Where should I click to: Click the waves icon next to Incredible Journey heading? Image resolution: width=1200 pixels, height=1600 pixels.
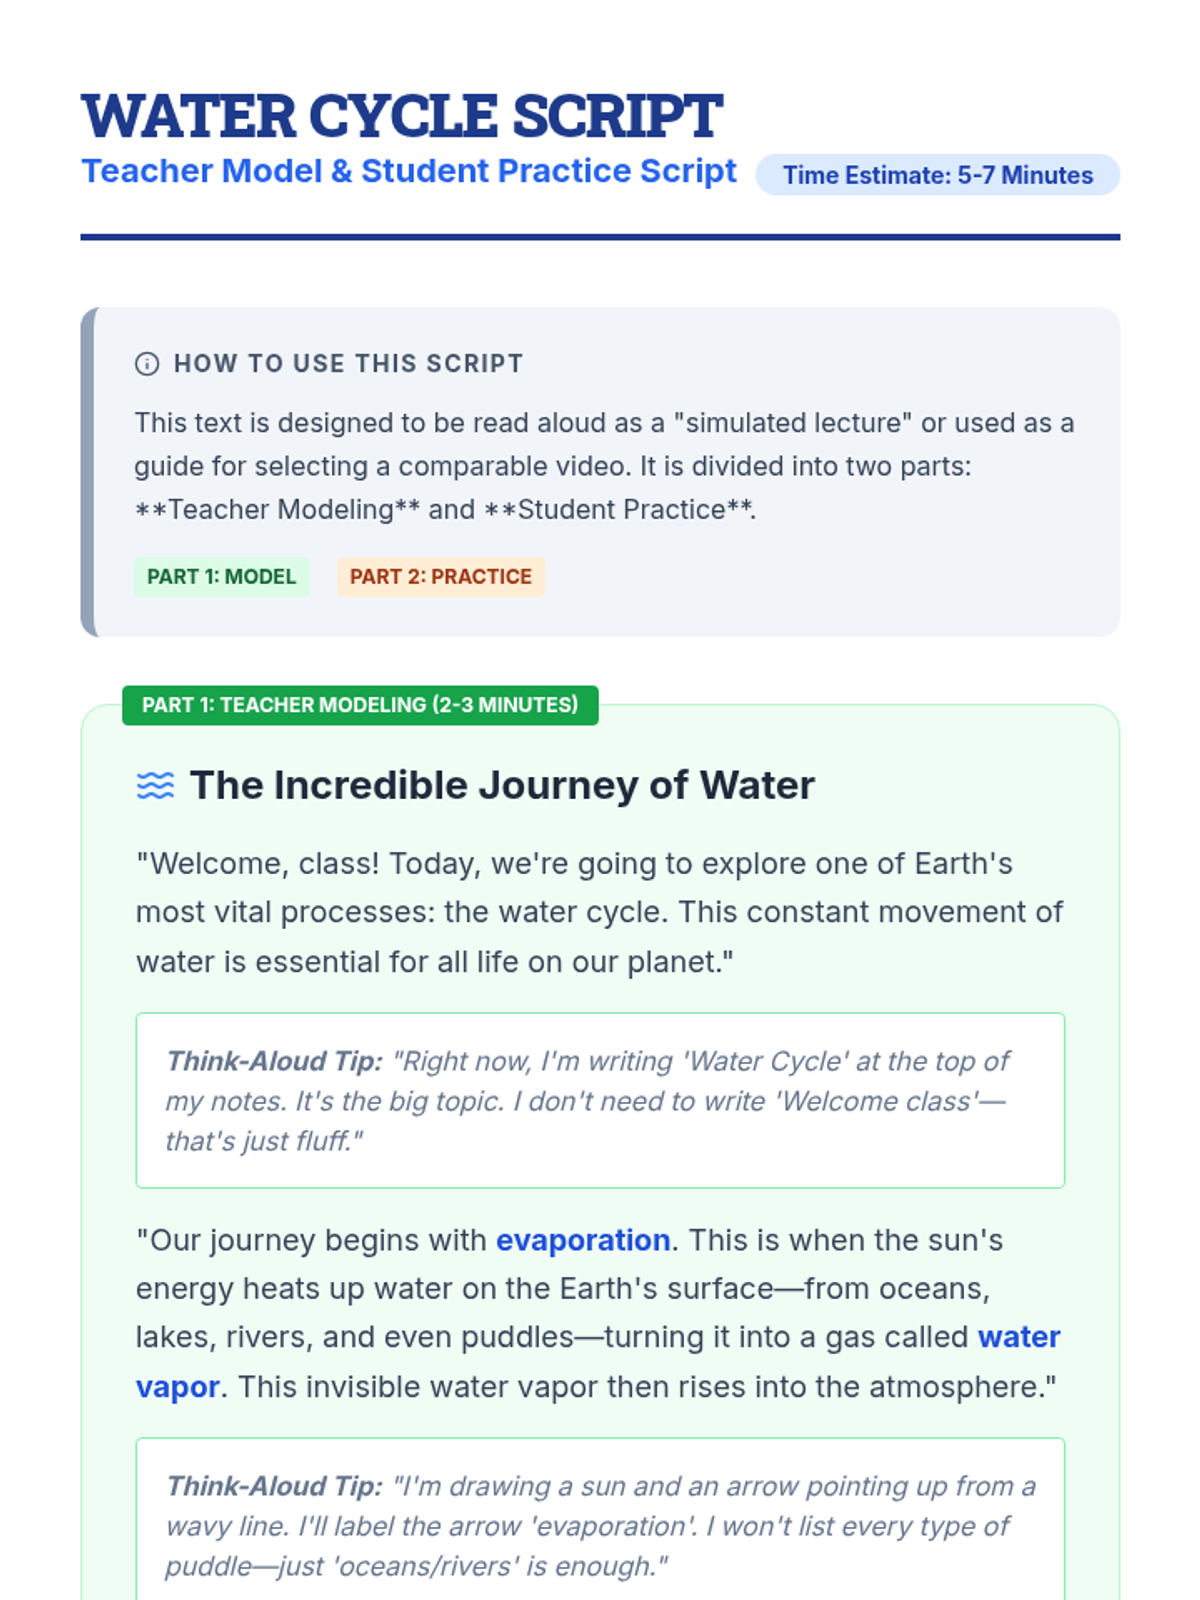[x=155, y=786]
